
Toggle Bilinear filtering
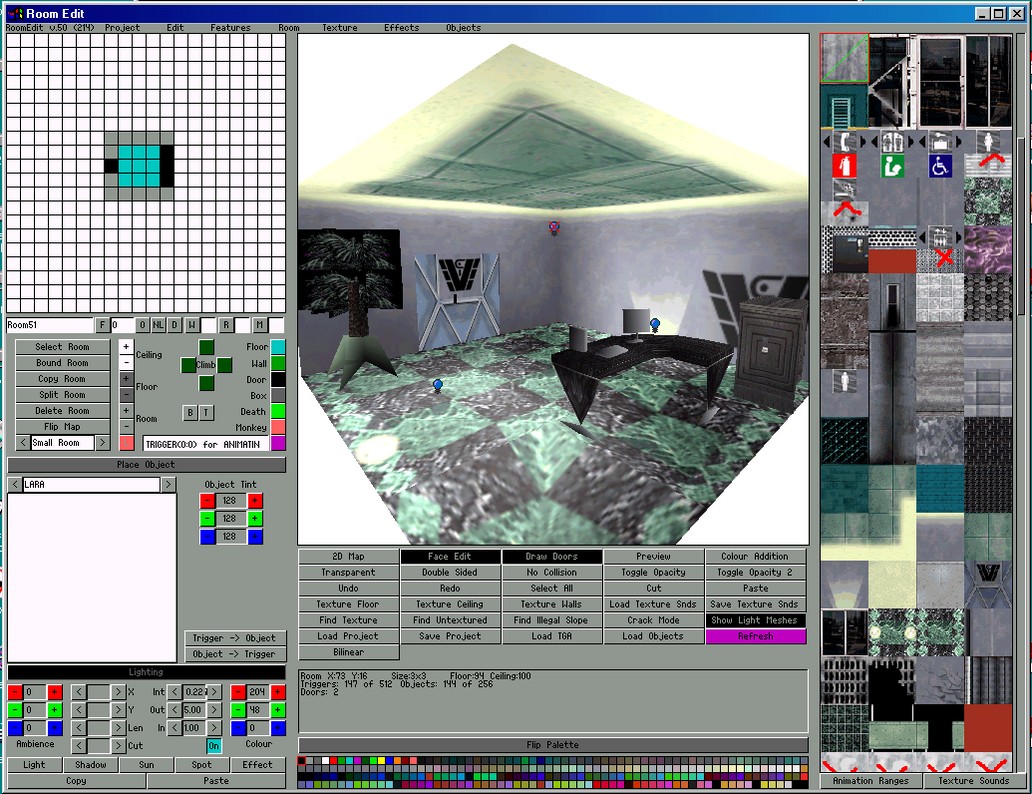point(348,652)
